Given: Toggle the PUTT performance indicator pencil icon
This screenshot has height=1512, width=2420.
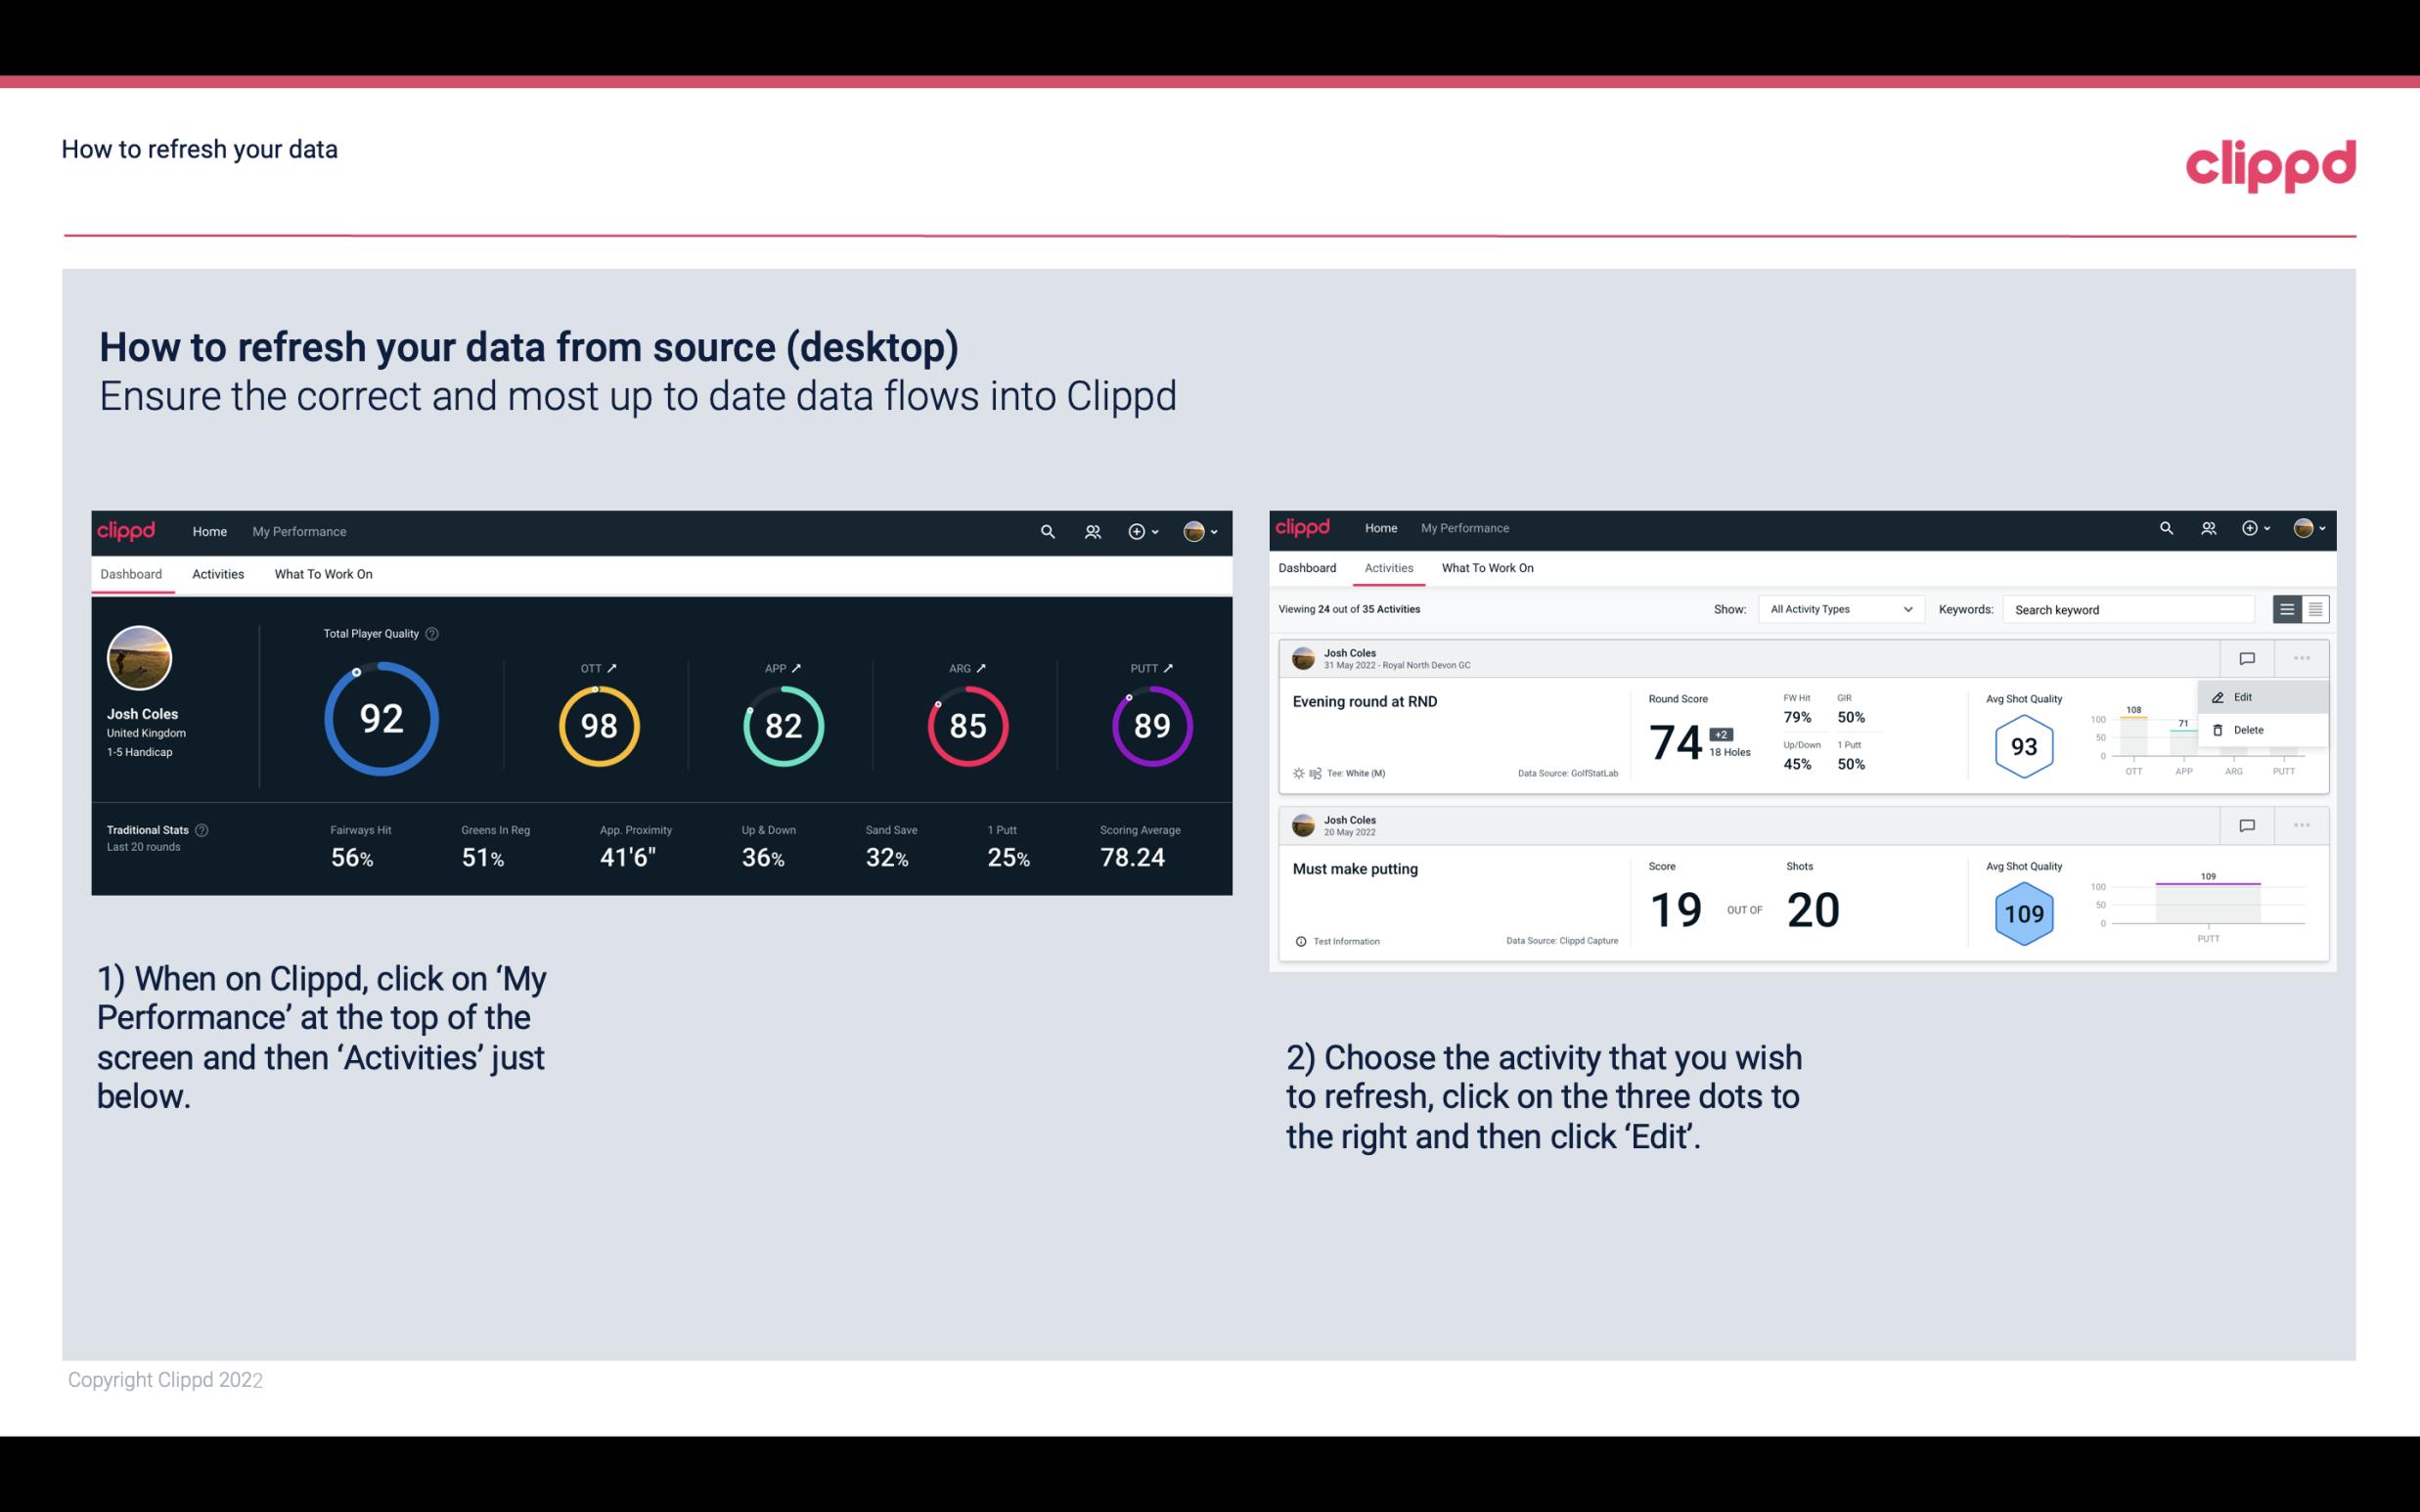Looking at the screenshot, I should (x=1169, y=665).
